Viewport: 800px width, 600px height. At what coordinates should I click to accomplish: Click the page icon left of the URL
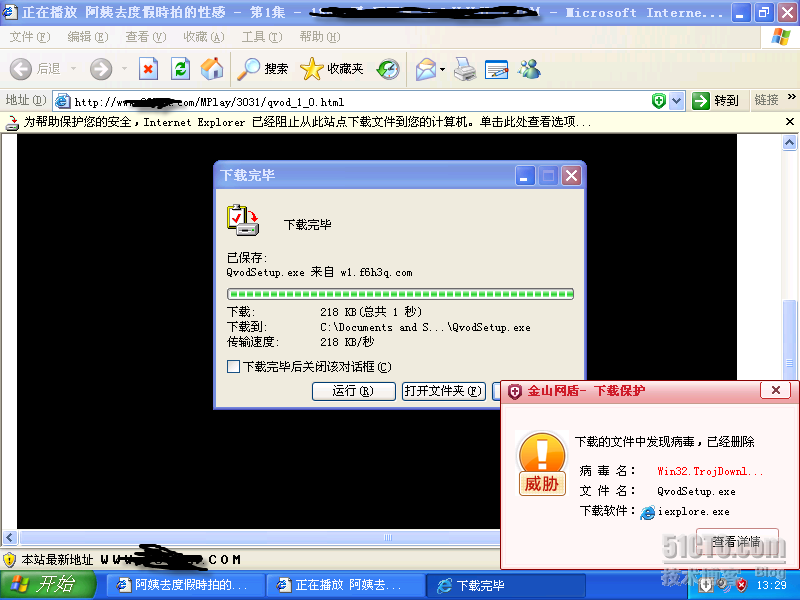(62, 101)
